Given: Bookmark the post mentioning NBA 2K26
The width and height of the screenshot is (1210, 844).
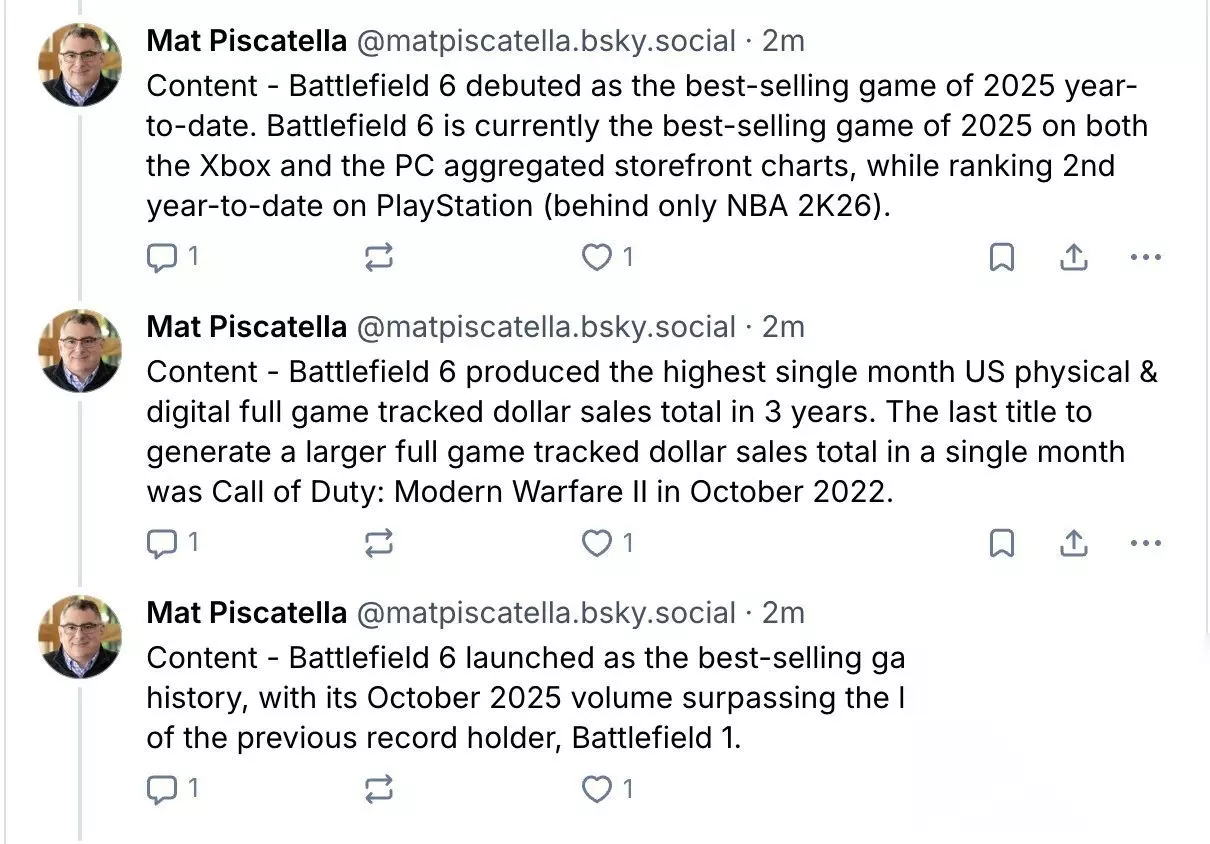Looking at the screenshot, I should [x=1001, y=258].
